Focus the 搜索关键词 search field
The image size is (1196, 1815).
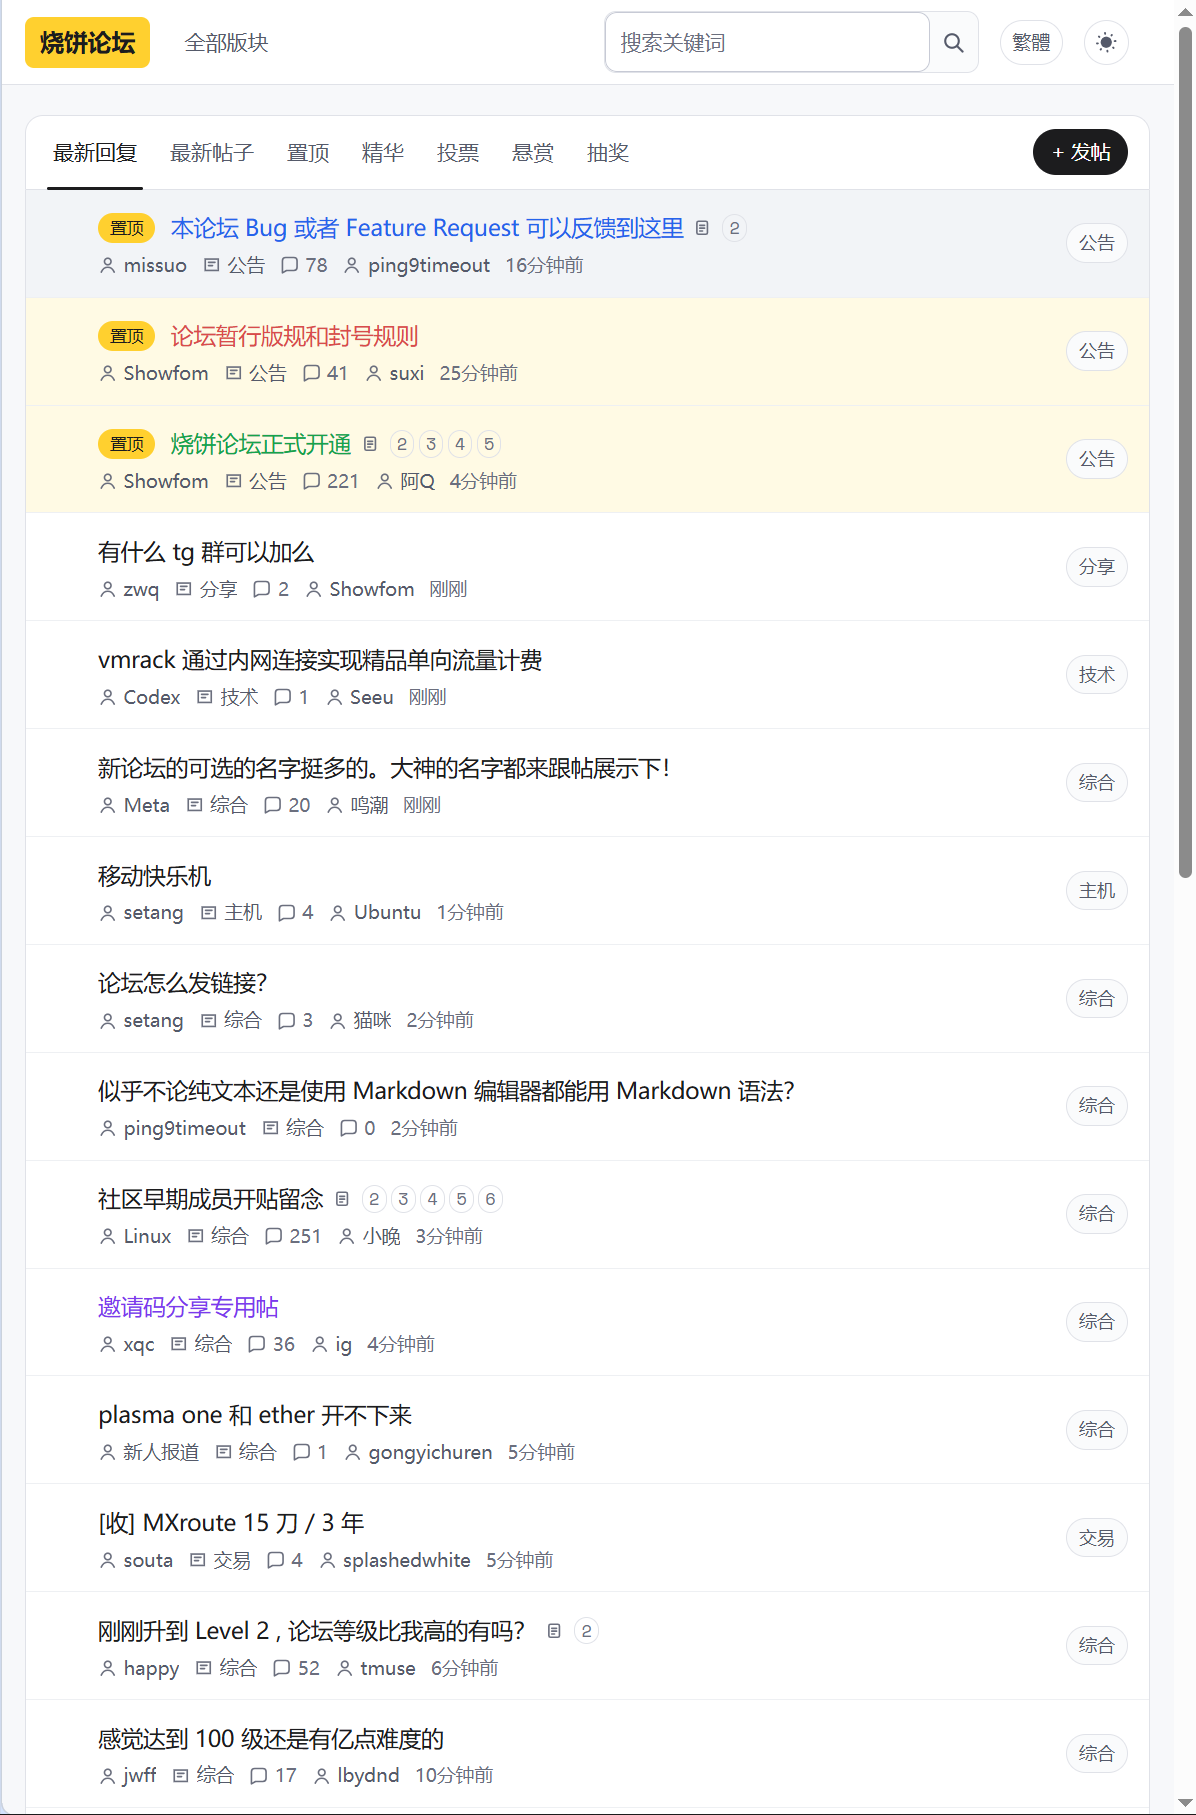(767, 42)
